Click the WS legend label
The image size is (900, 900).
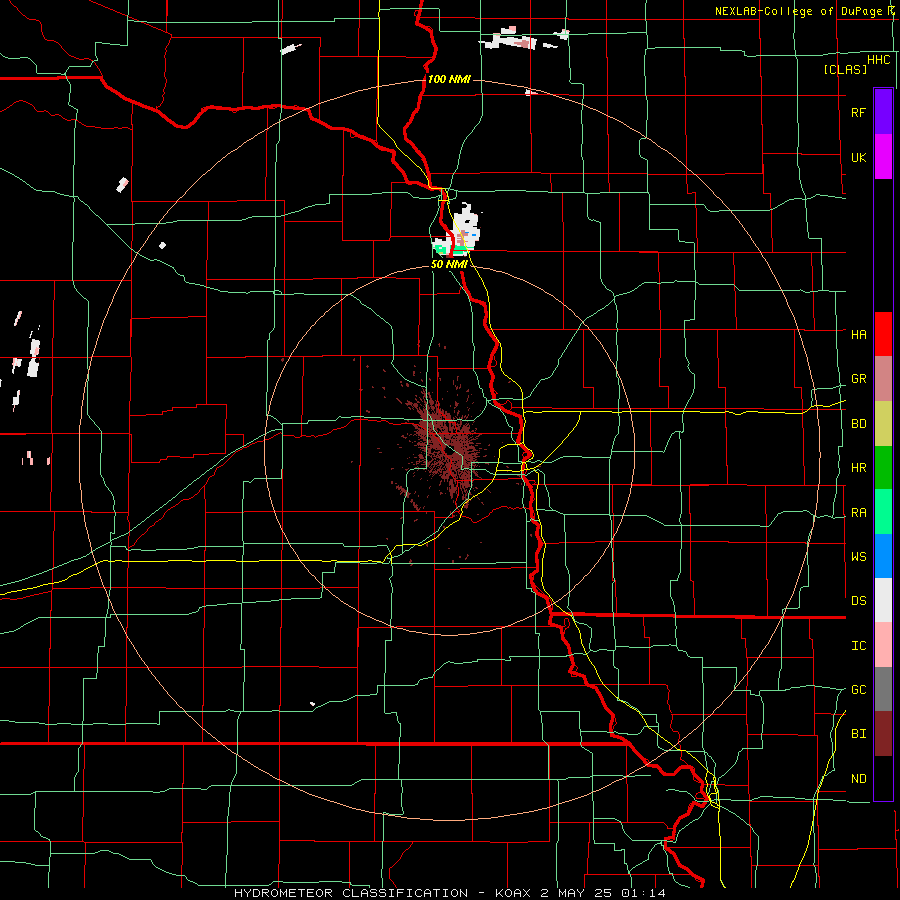click(858, 557)
